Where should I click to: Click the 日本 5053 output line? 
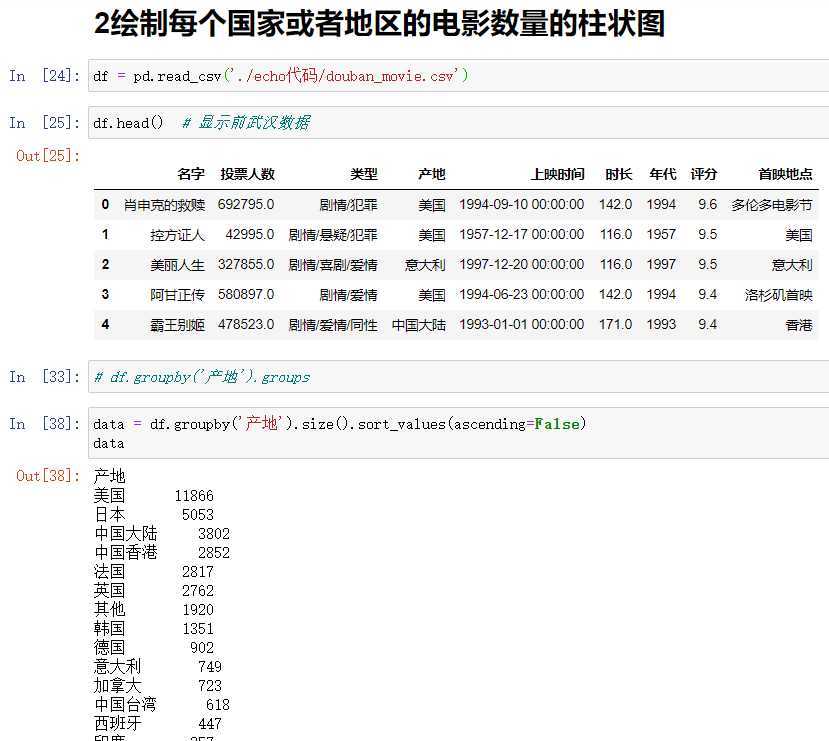154,514
